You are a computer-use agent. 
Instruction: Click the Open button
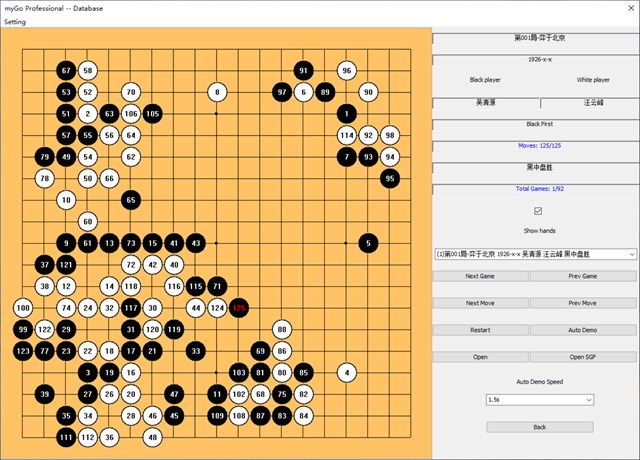(x=480, y=357)
